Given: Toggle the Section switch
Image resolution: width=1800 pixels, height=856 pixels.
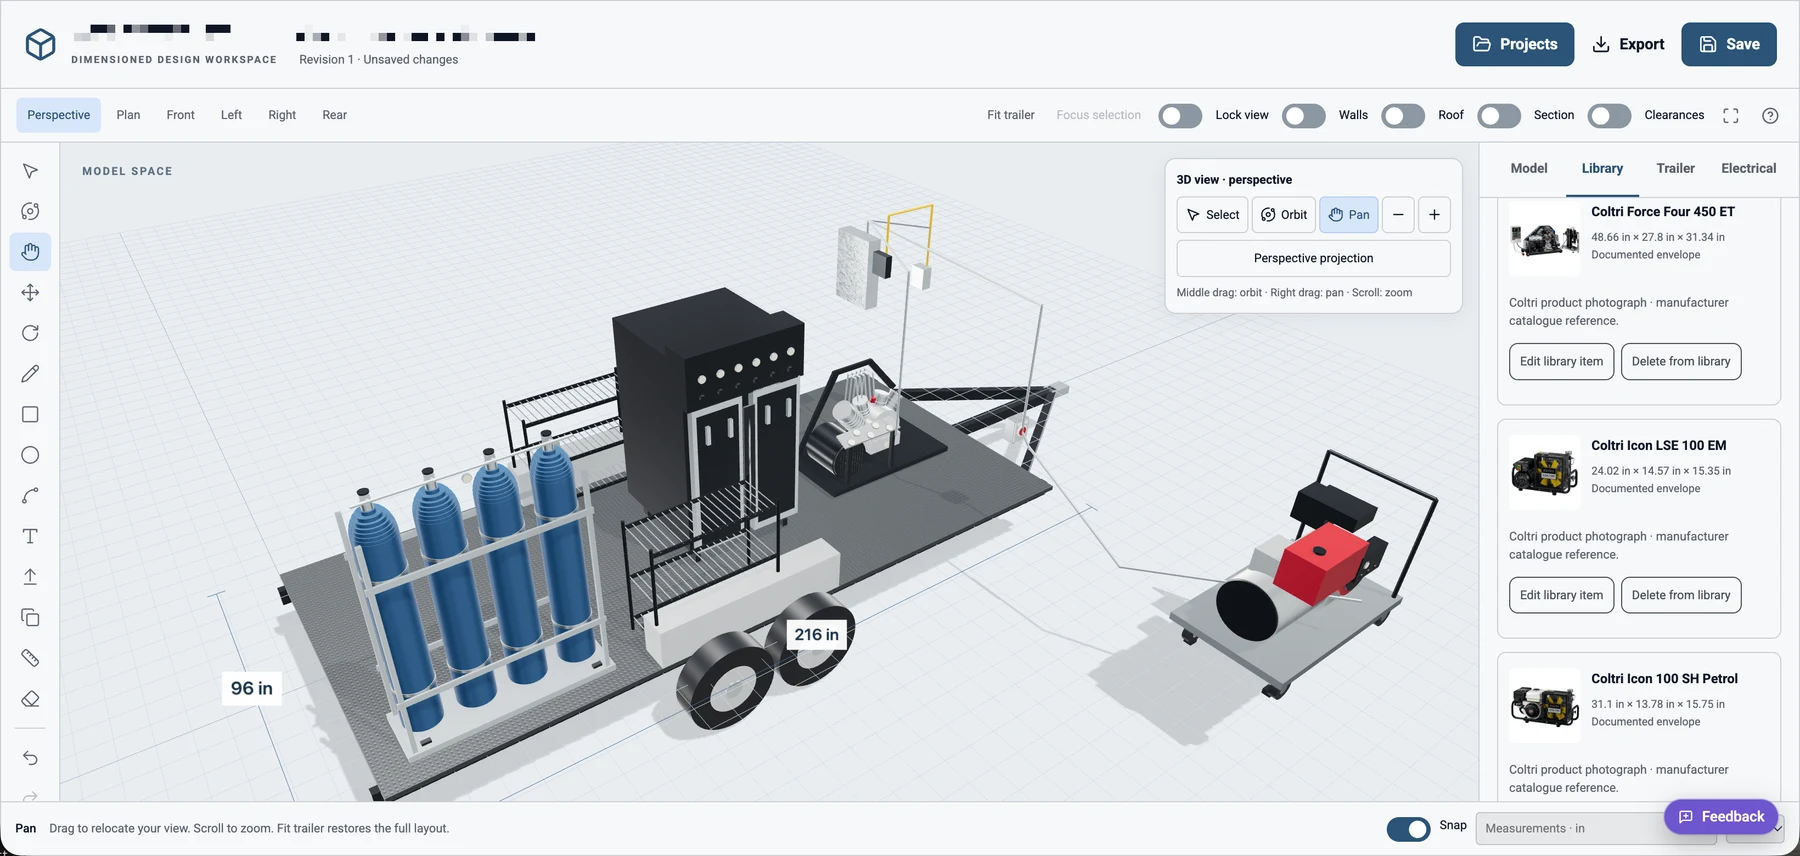Looking at the screenshot, I should point(1499,115).
